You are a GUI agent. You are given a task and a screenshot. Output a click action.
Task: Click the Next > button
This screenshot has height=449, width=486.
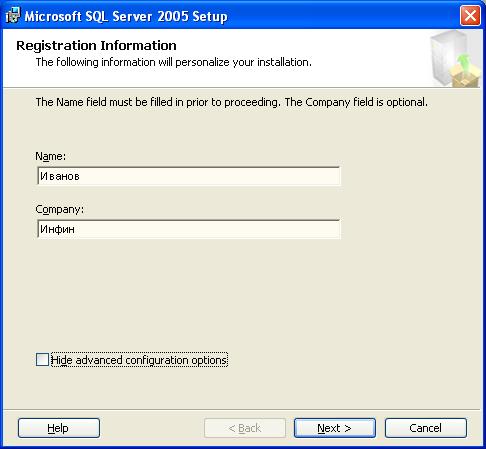[x=335, y=428]
